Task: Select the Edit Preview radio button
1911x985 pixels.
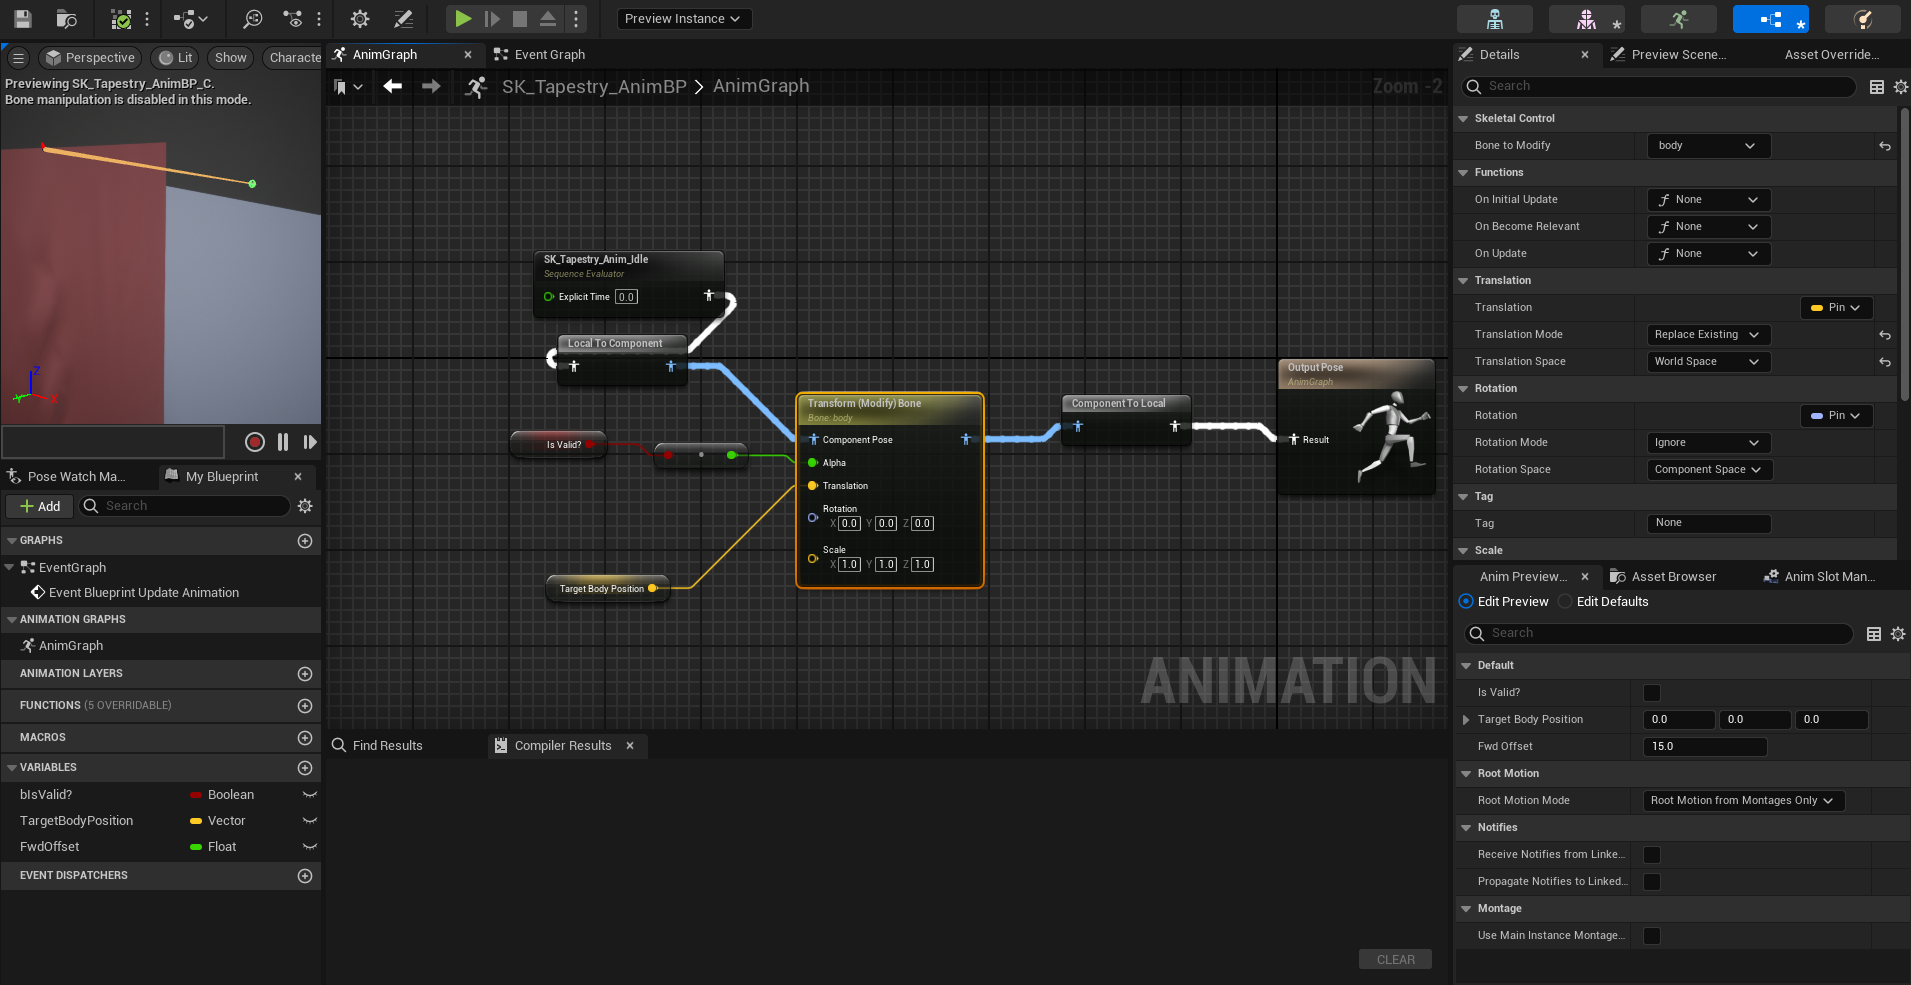Action: point(1466,602)
